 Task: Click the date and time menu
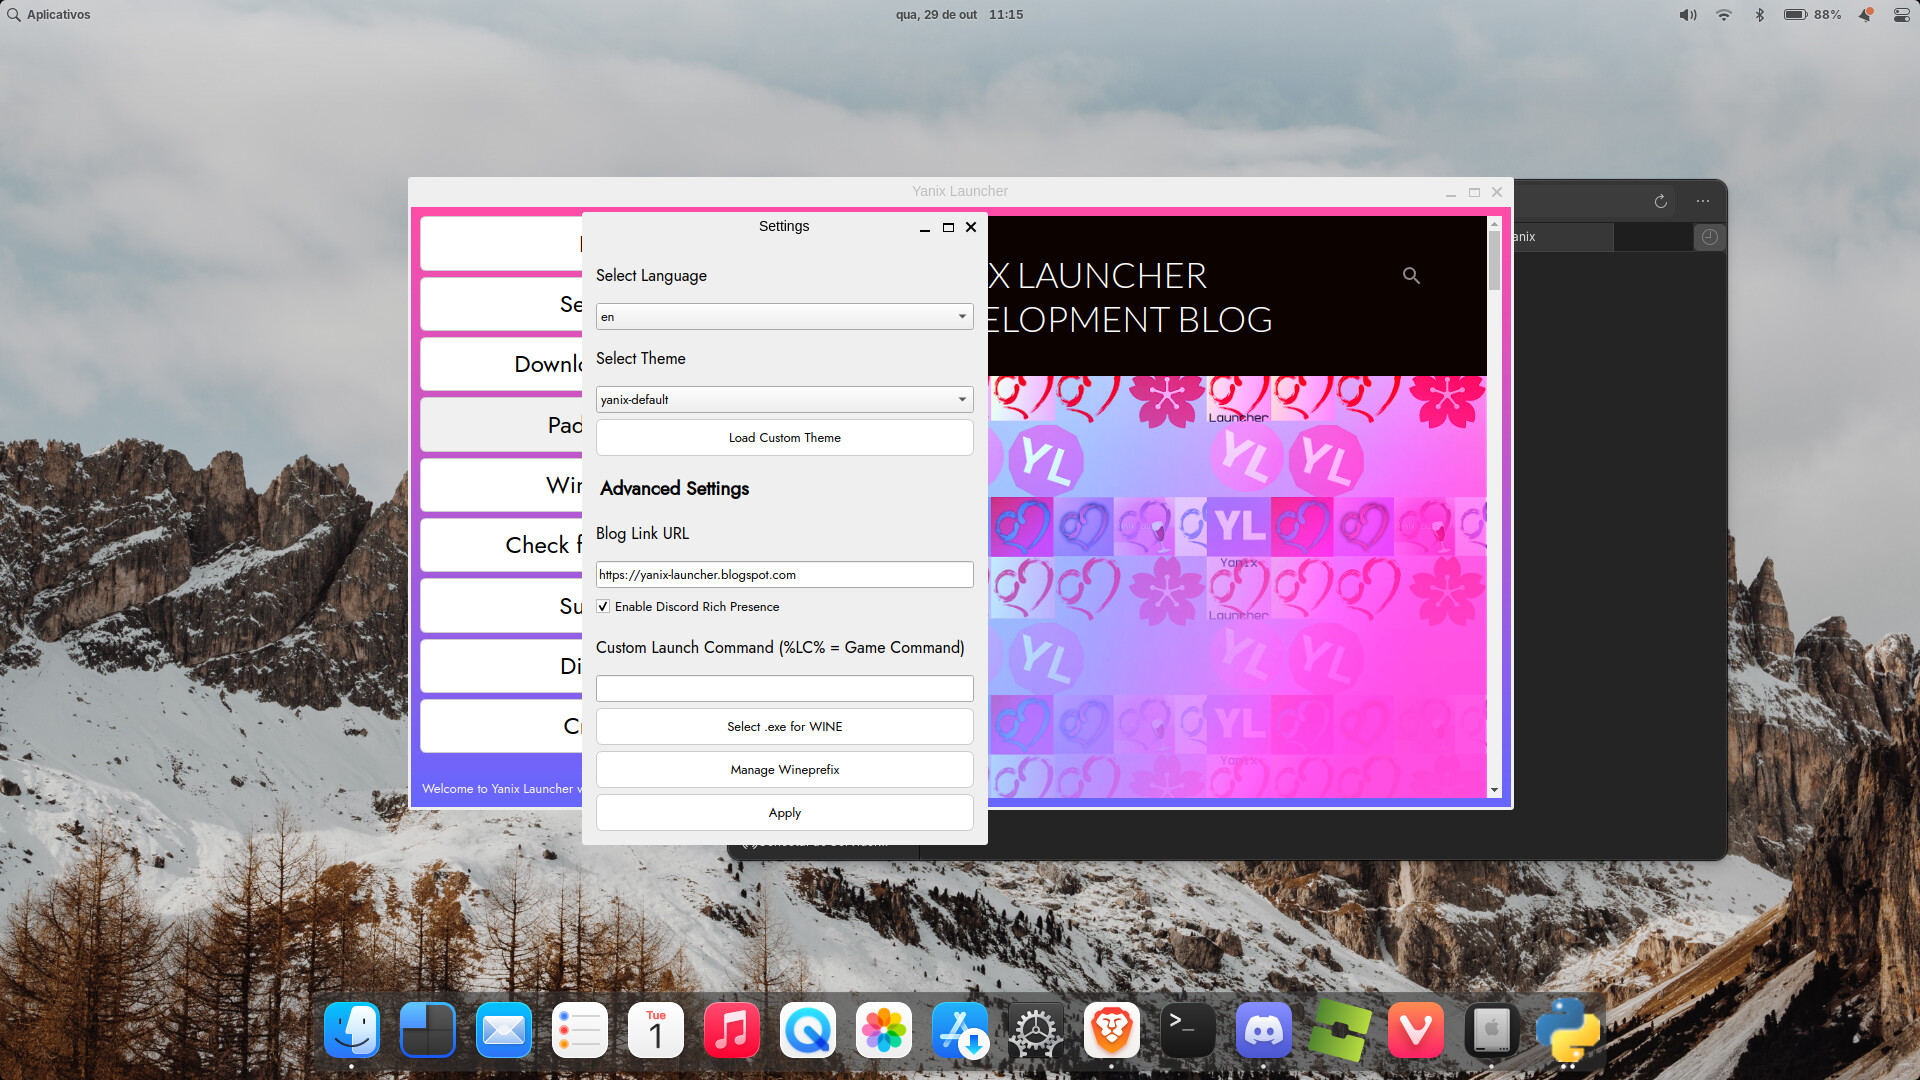point(958,15)
